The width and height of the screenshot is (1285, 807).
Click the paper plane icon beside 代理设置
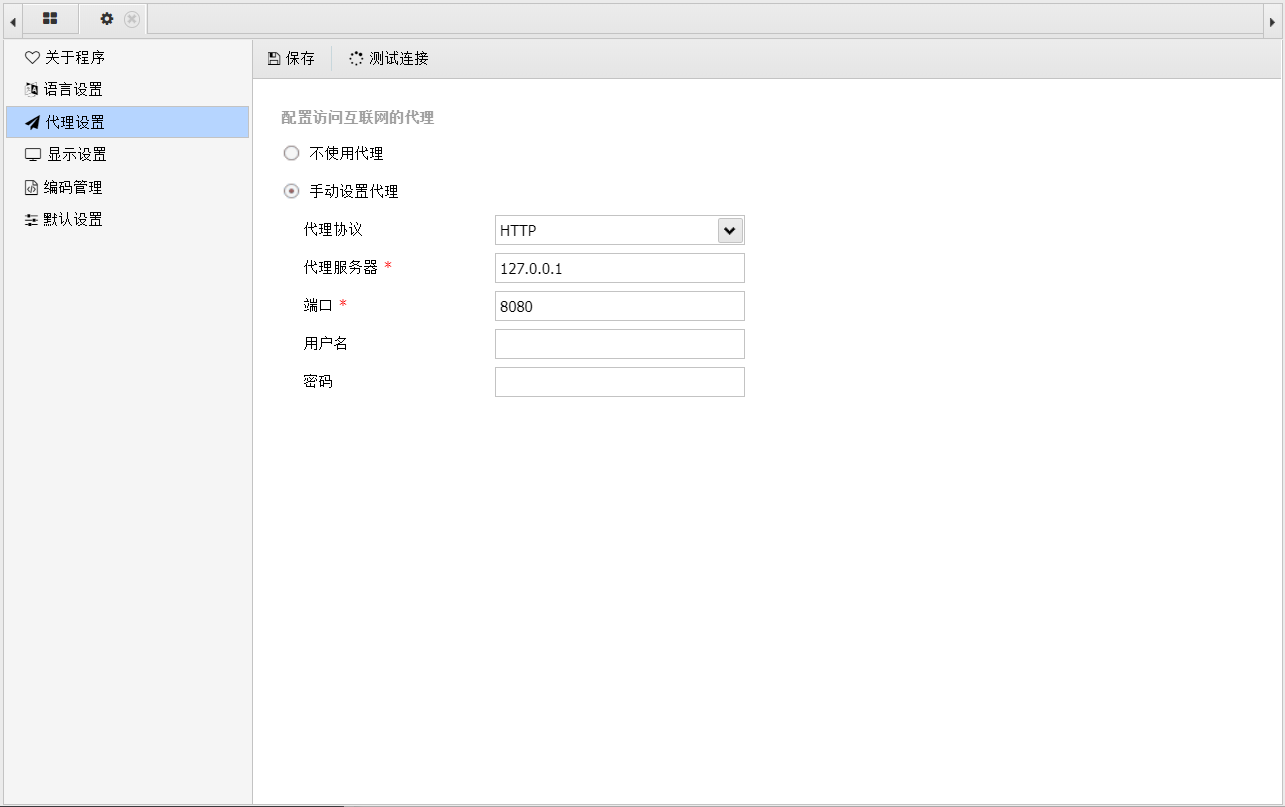[x=32, y=123]
